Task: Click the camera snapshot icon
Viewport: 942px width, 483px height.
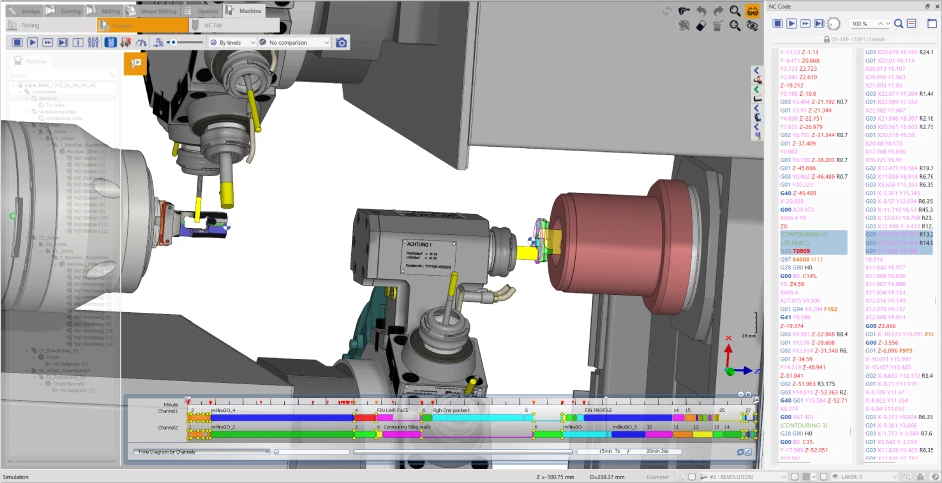Action: 342,43
